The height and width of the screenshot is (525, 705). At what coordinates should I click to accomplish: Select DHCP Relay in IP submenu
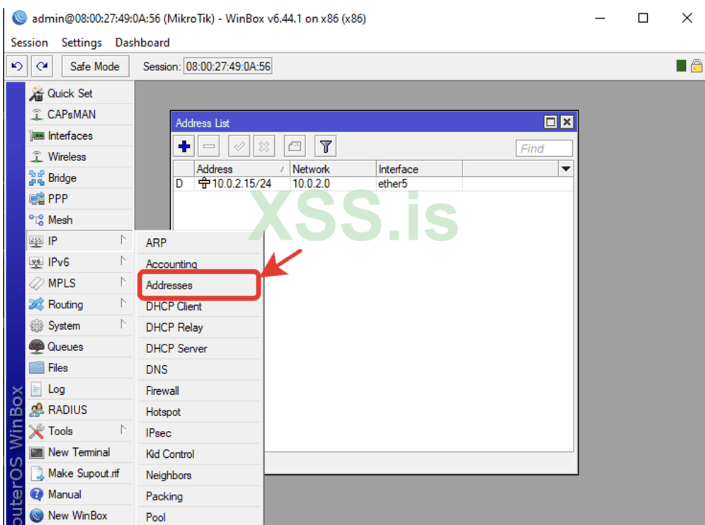tap(199, 327)
